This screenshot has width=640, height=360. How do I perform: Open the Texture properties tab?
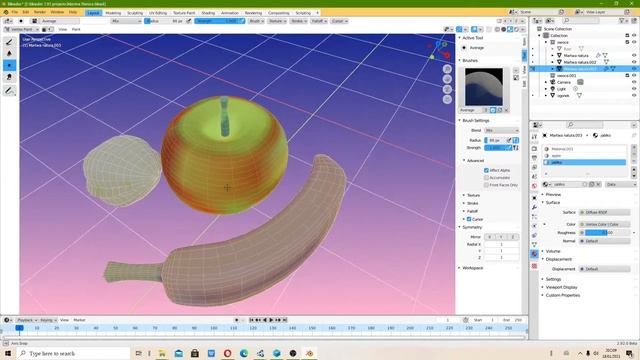534,266
